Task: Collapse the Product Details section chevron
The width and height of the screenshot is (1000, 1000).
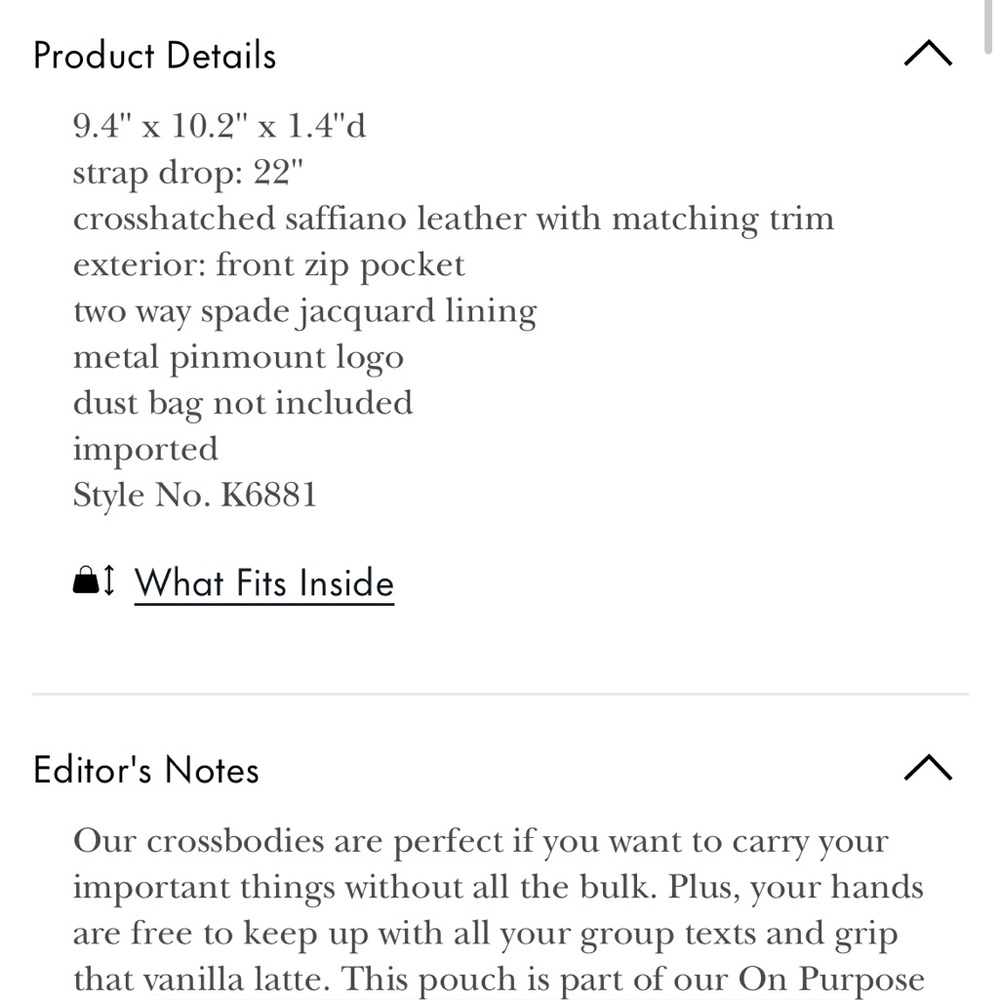Action: 928,54
